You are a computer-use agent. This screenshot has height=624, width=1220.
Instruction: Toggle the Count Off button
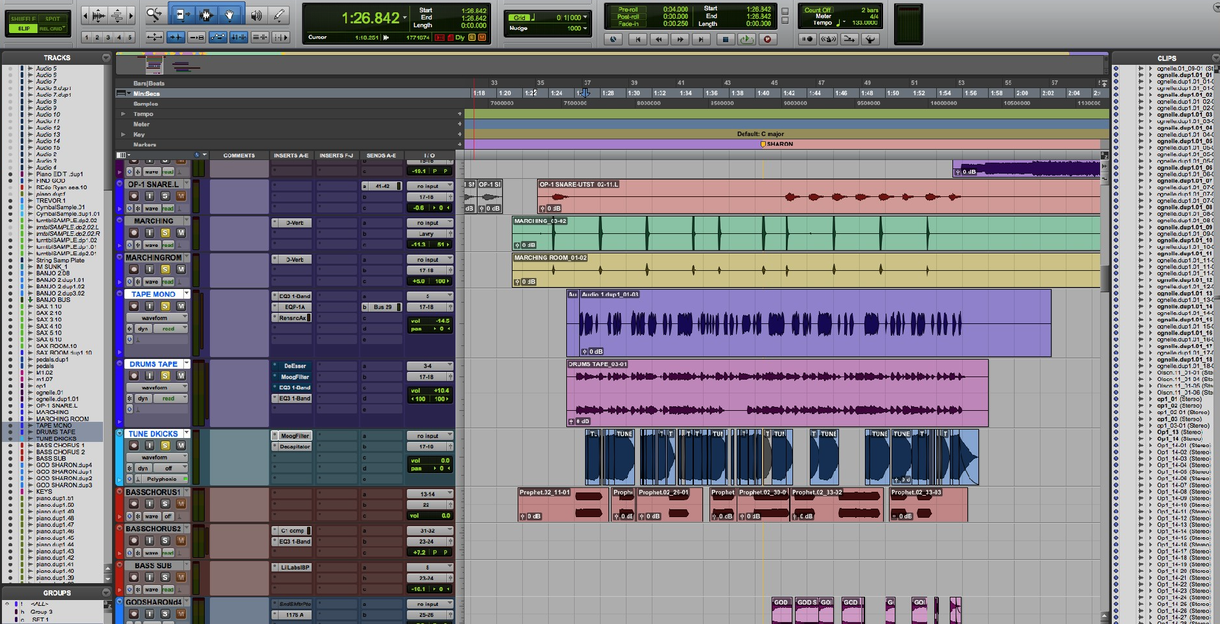818,10
